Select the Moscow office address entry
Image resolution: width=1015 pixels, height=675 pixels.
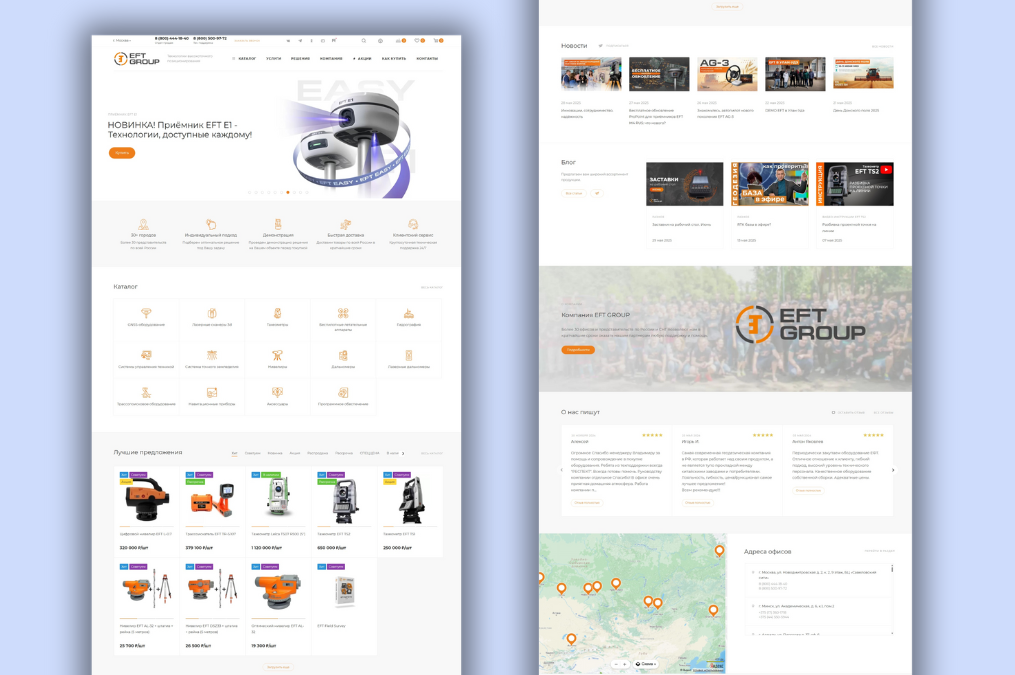coord(818,580)
